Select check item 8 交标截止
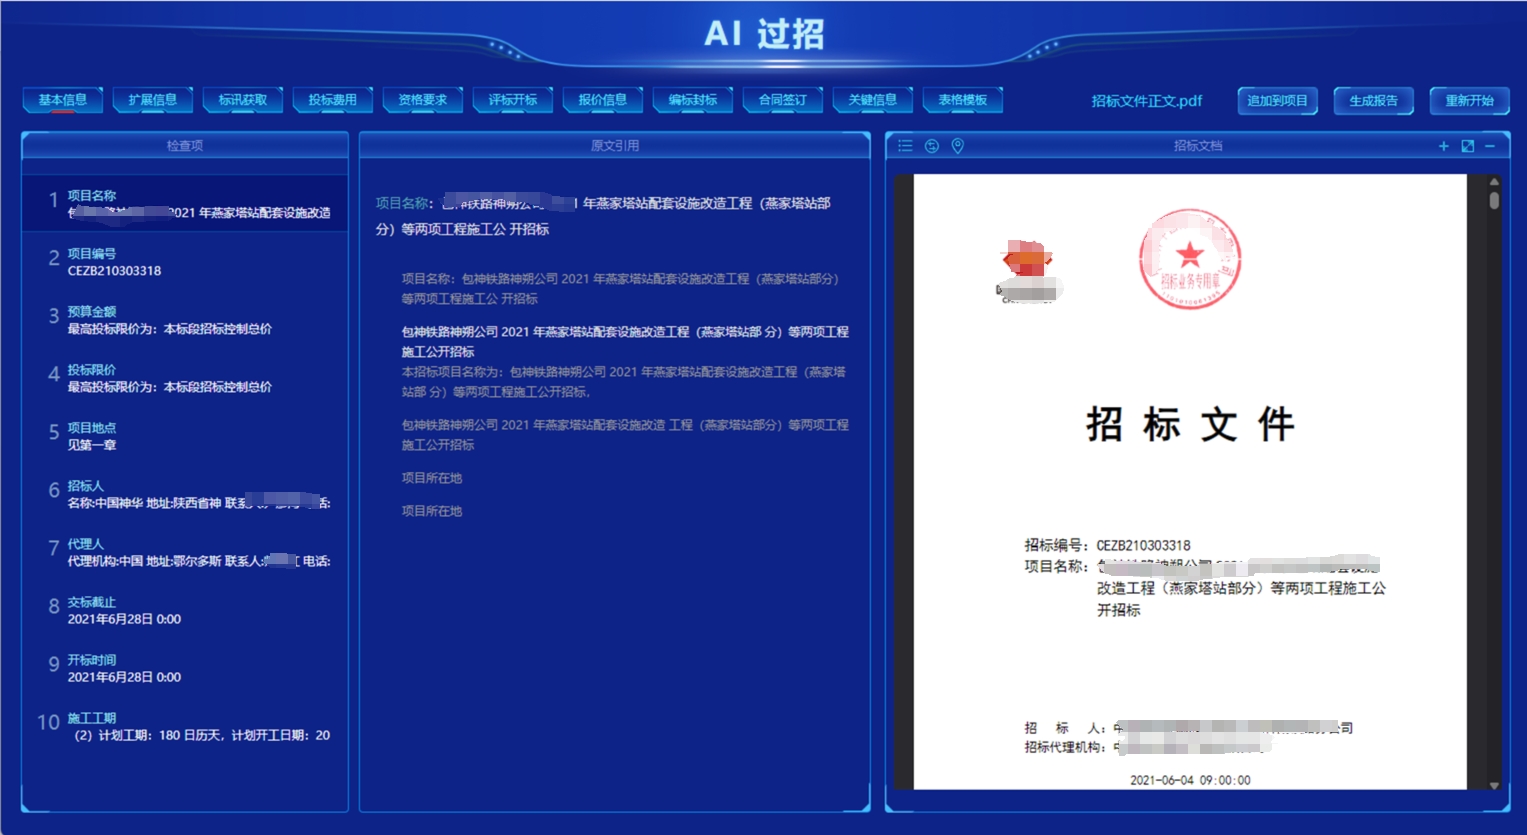This screenshot has height=835, width=1527. [x=185, y=610]
